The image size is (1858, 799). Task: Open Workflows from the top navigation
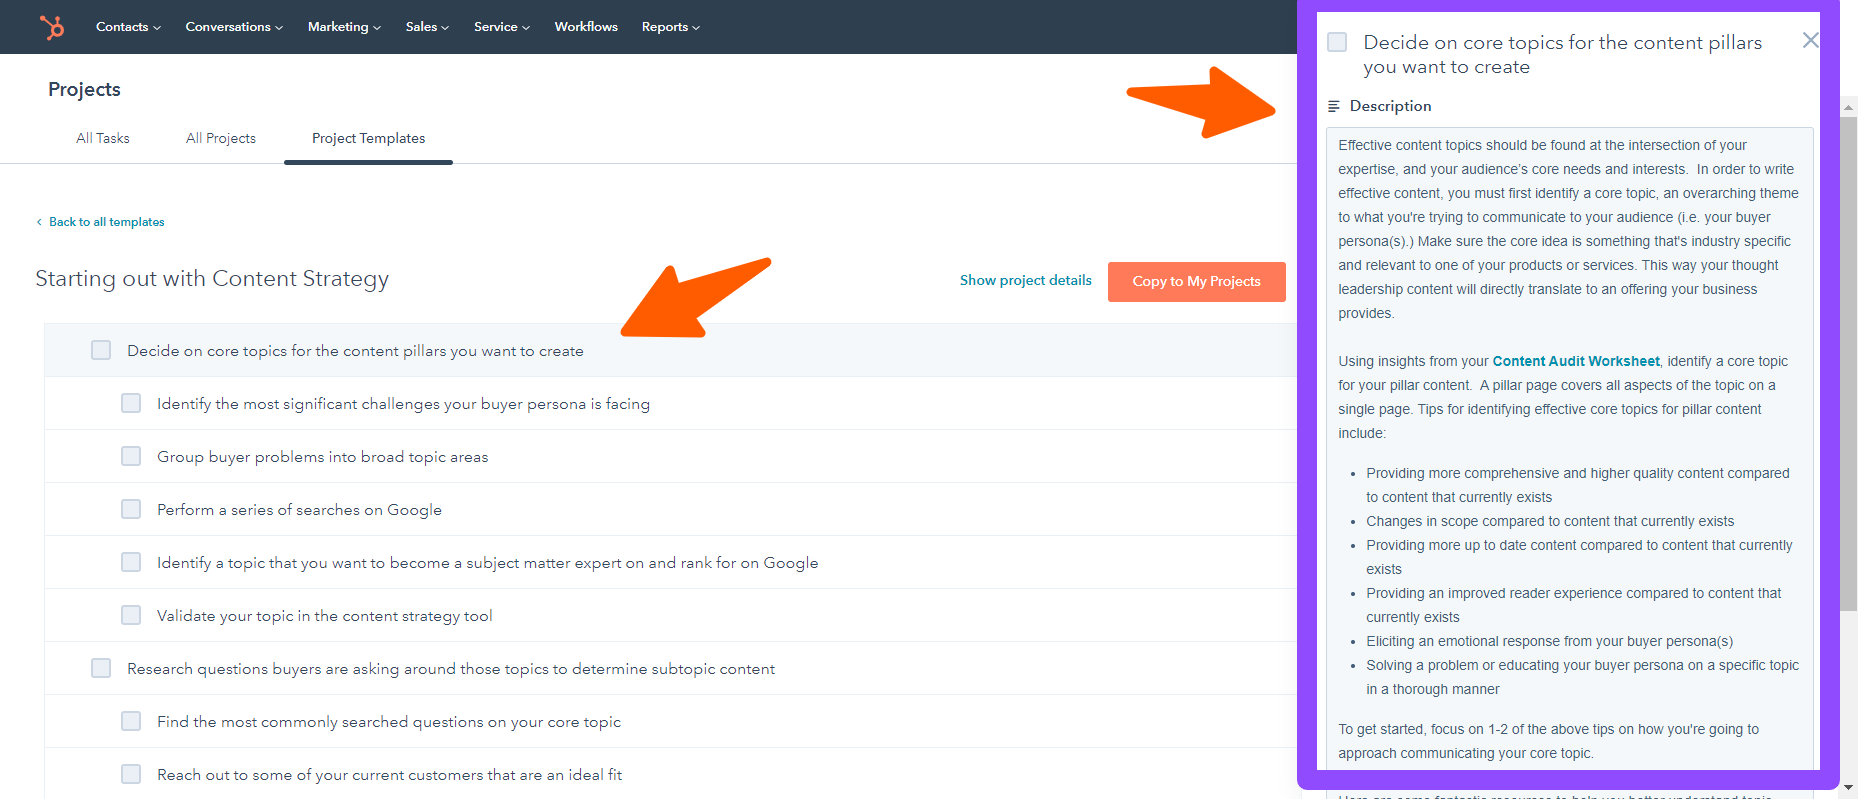(x=586, y=27)
